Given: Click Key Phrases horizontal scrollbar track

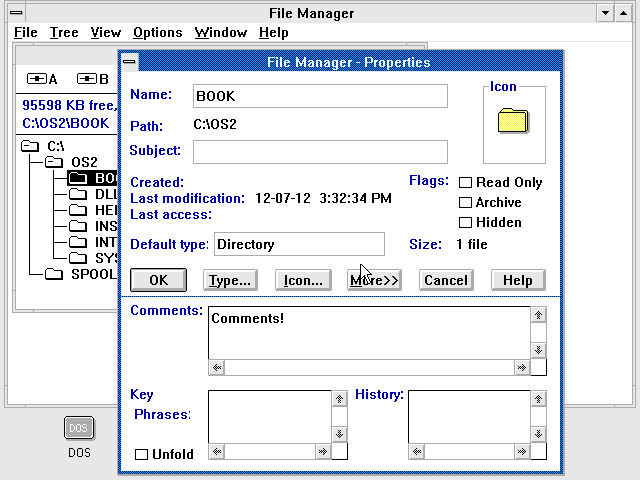Looking at the screenshot, I should (x=270, y=451).
